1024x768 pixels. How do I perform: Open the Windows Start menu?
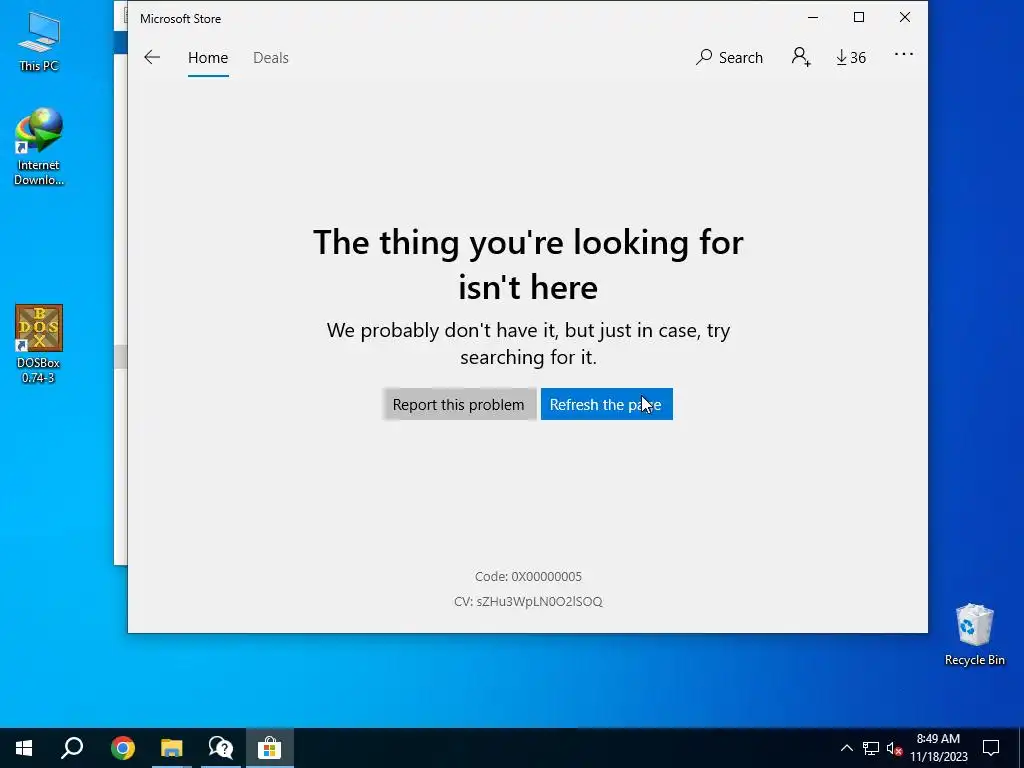[24, 748]
